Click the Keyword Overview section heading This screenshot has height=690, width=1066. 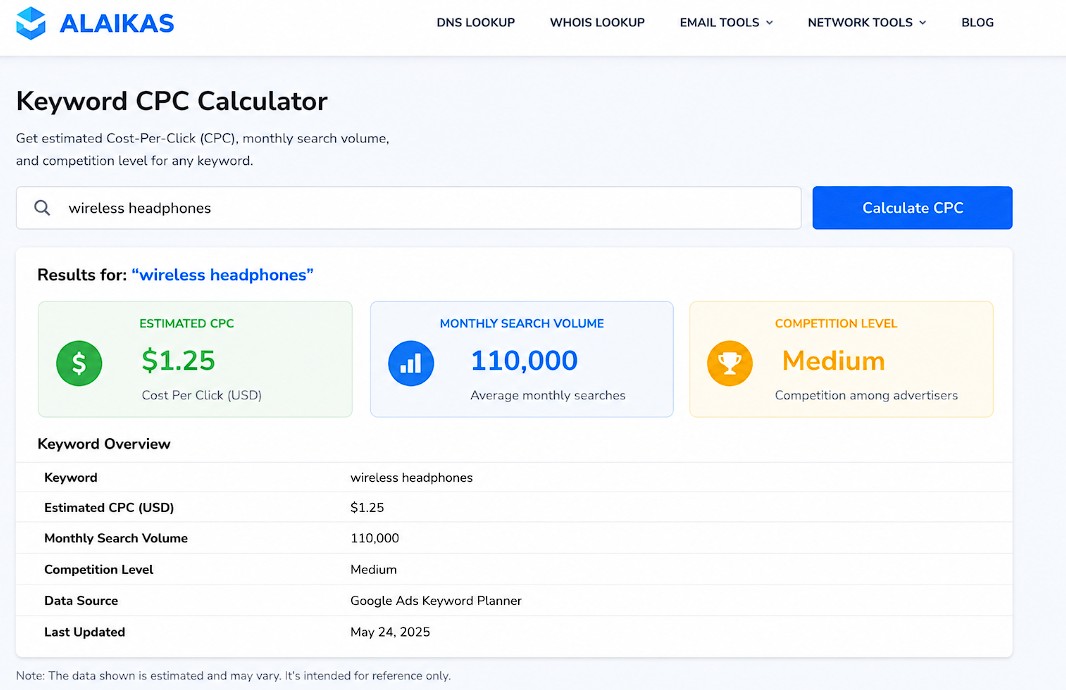point(104,444)
